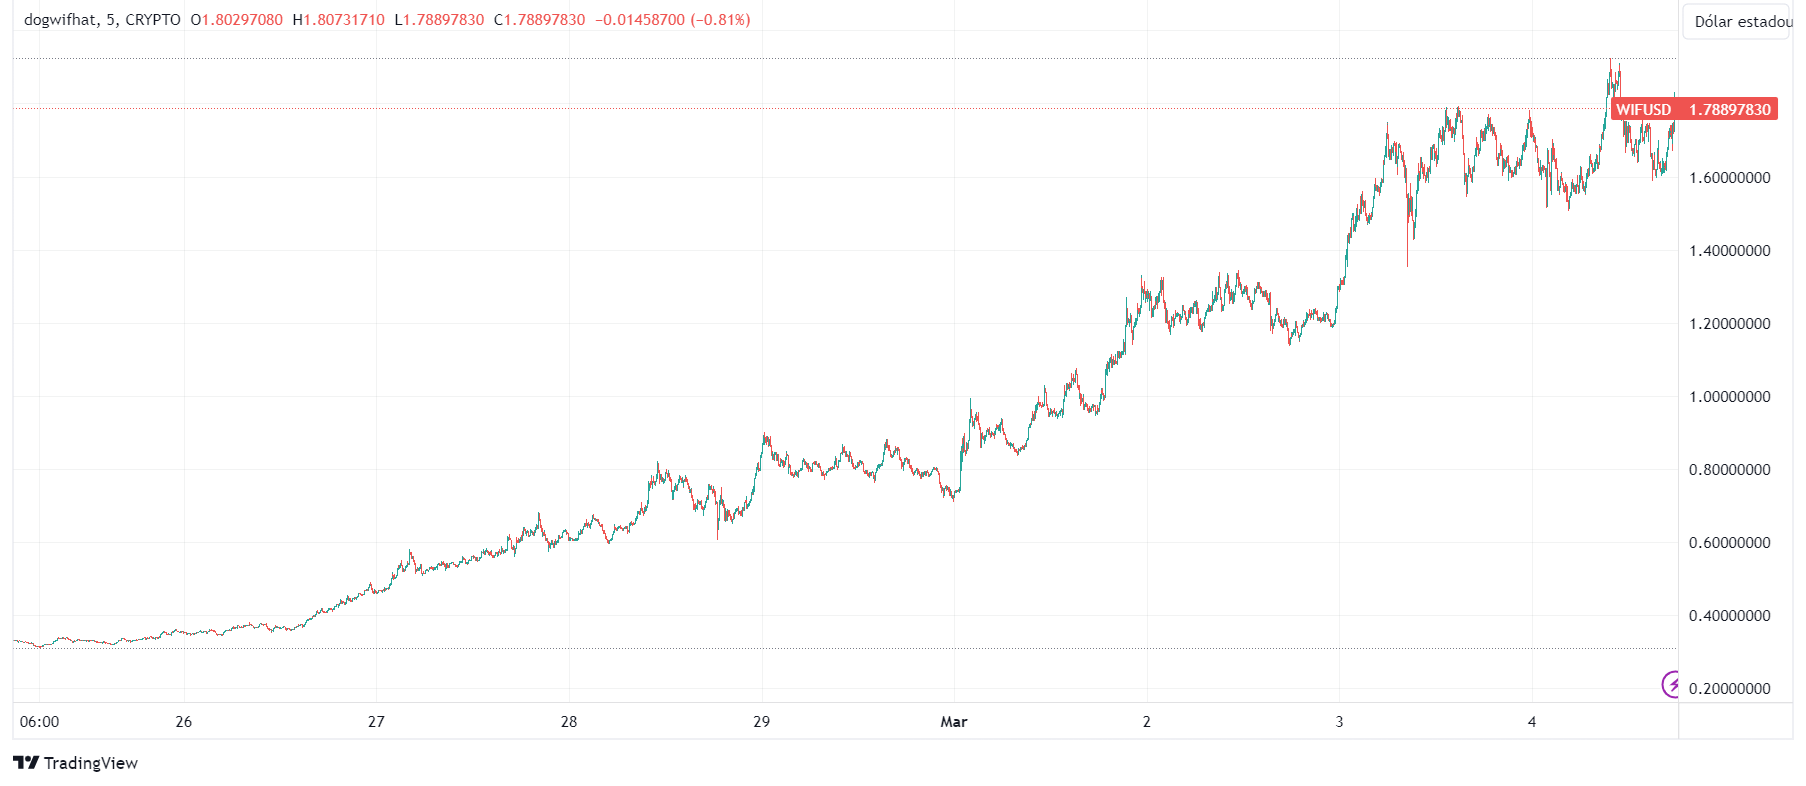Click the 1.60000000 price axis label
1806x786 pixels.
(x=1729, y=178)
